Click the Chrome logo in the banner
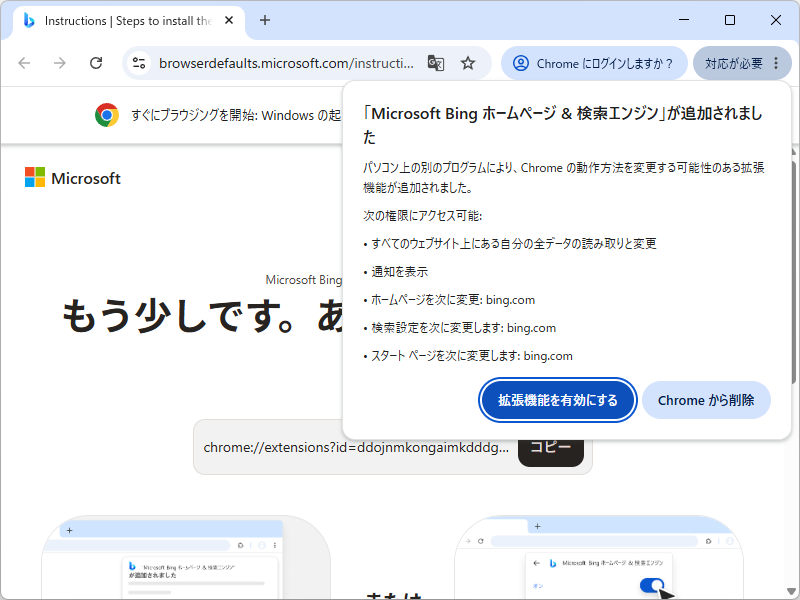This screenshot has width=800, height=600. pos(107,115)
